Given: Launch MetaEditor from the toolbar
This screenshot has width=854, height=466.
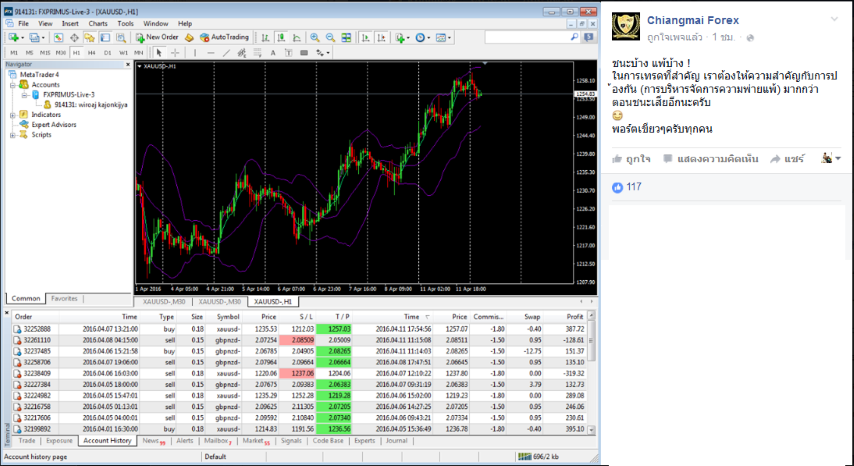Looking at the screenshot, I should (190, 38).
